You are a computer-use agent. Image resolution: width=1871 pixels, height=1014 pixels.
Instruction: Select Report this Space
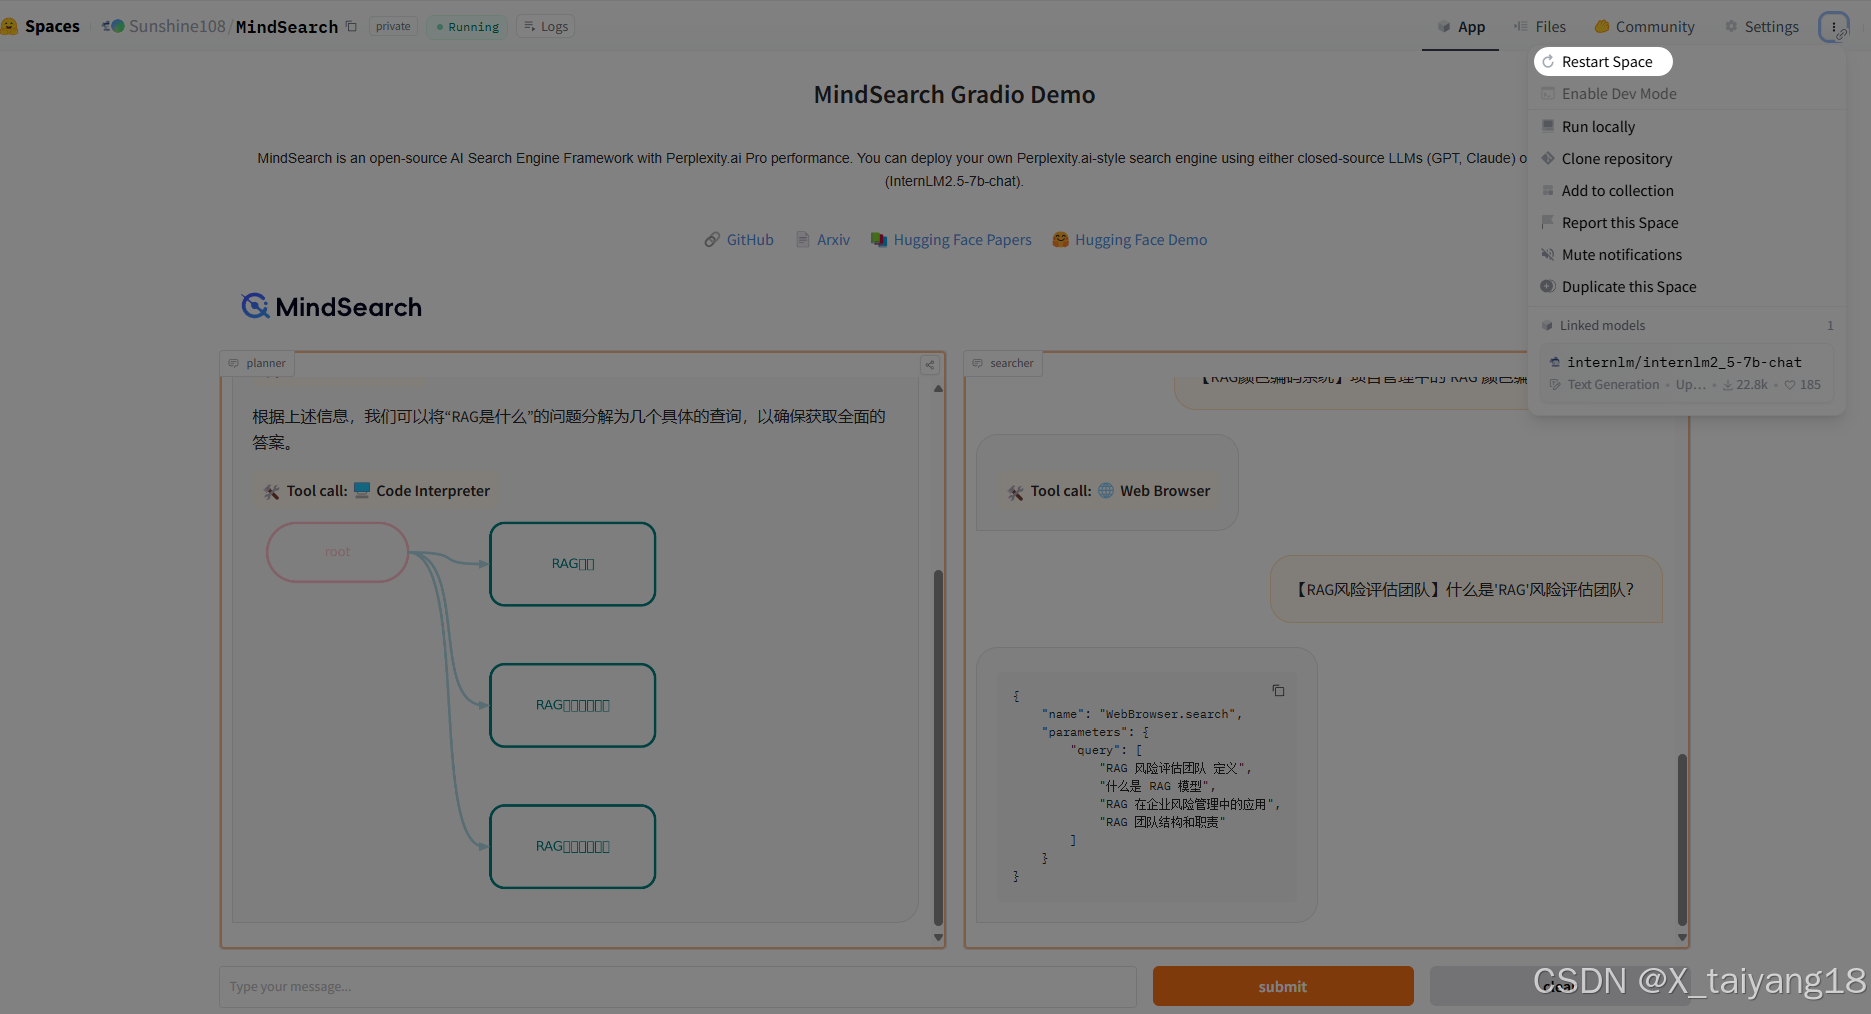[x=1620, y=223]
